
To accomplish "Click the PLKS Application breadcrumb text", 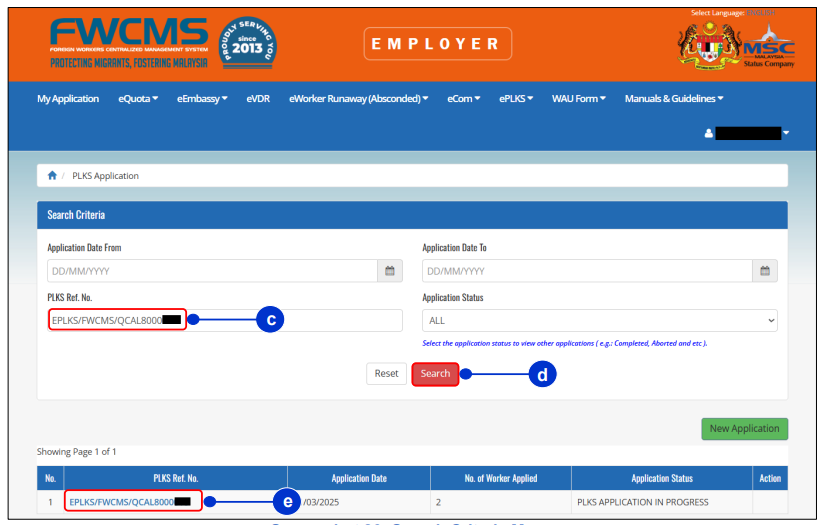I will [x=105, y=176].
